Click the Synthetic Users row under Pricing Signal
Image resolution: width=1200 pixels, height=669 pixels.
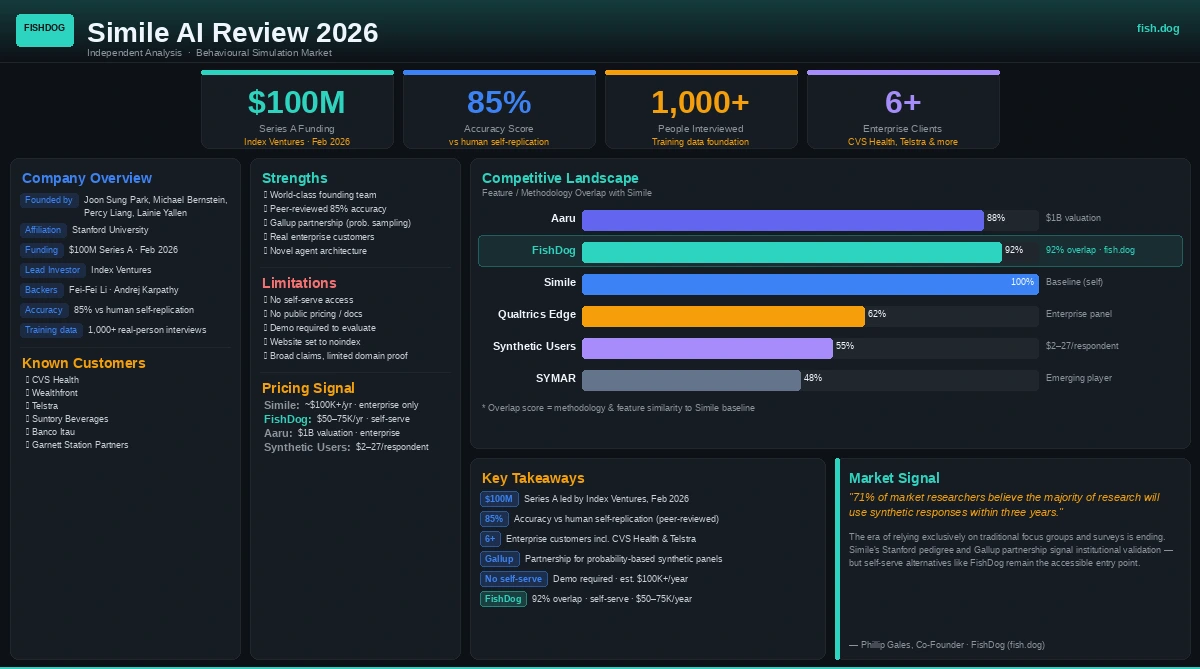pos(346,447)
